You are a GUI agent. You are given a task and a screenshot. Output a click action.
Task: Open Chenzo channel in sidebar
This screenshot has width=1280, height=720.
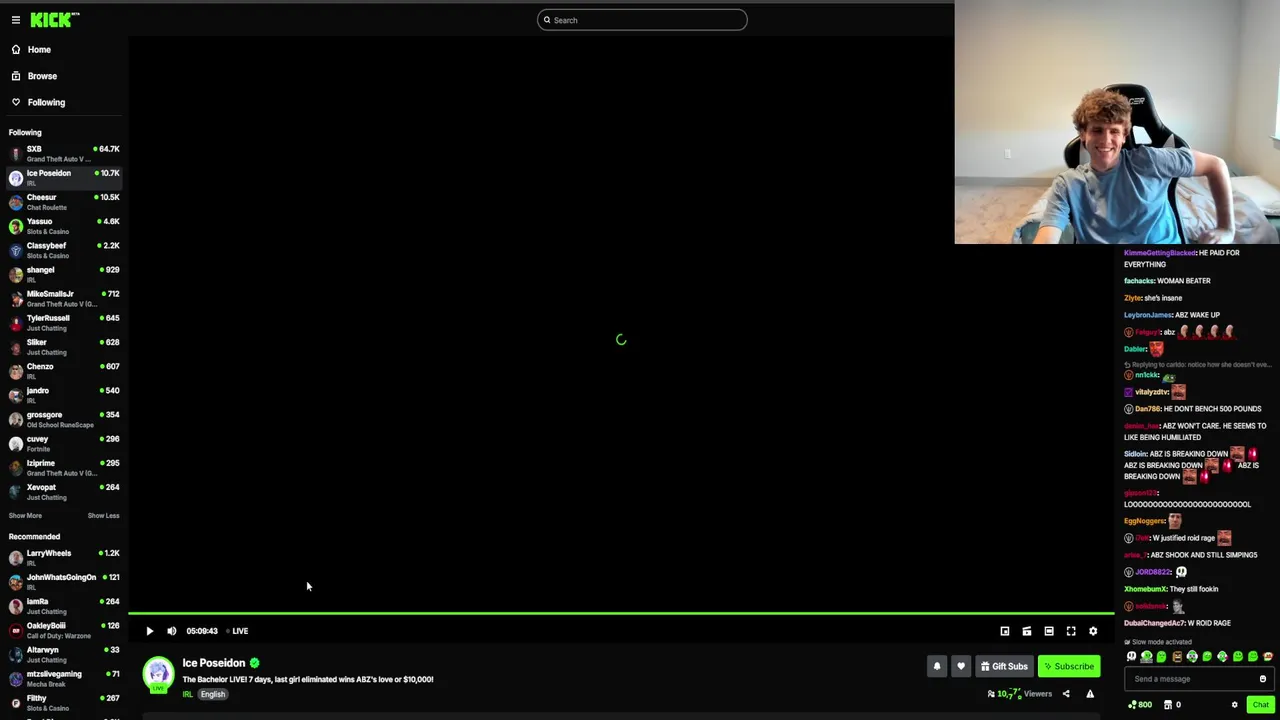pyautogui.click(x=64, y=371)
